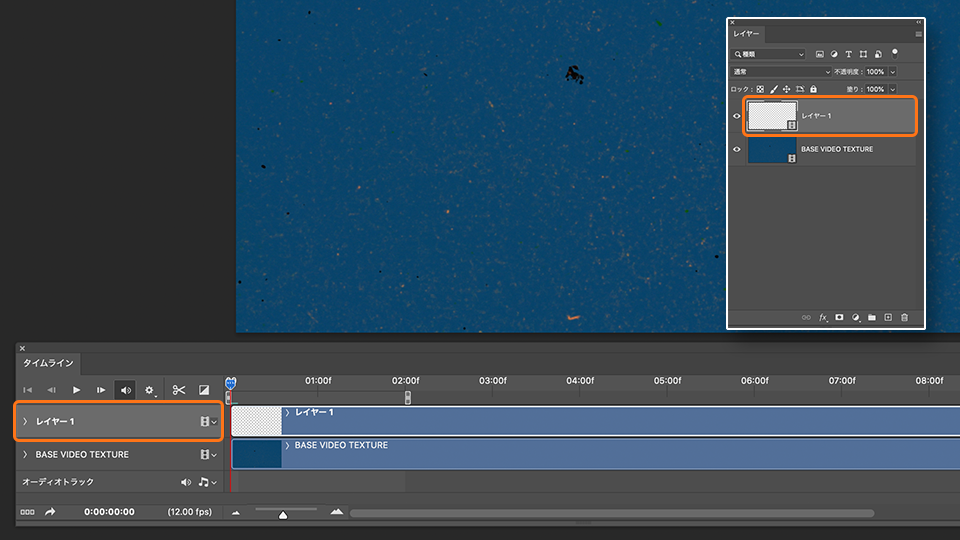Link layers icon at panel bottom

click(806, 318)
